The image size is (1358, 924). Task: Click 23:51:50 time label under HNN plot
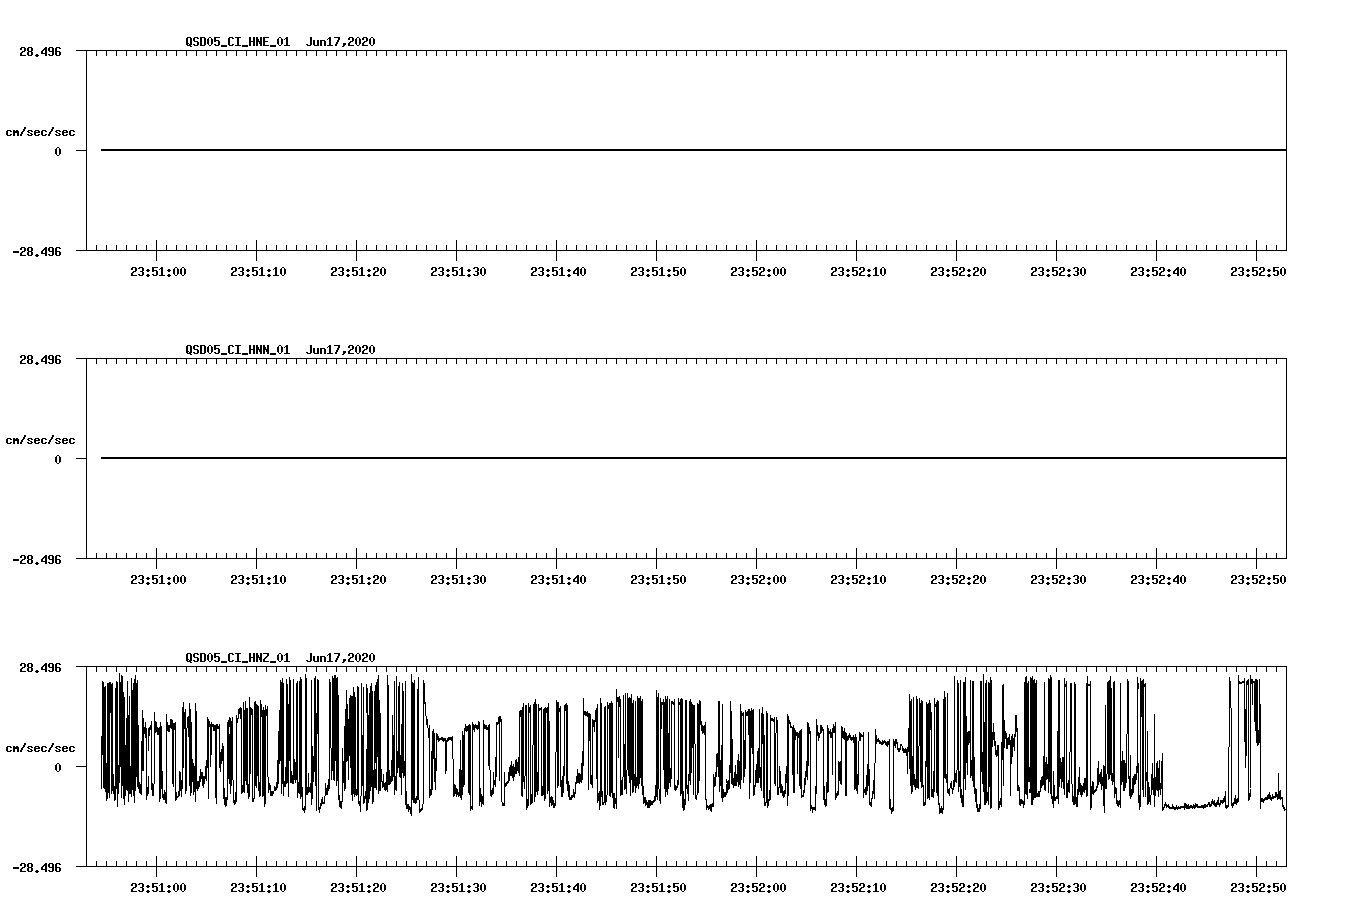tap(658, 580)
